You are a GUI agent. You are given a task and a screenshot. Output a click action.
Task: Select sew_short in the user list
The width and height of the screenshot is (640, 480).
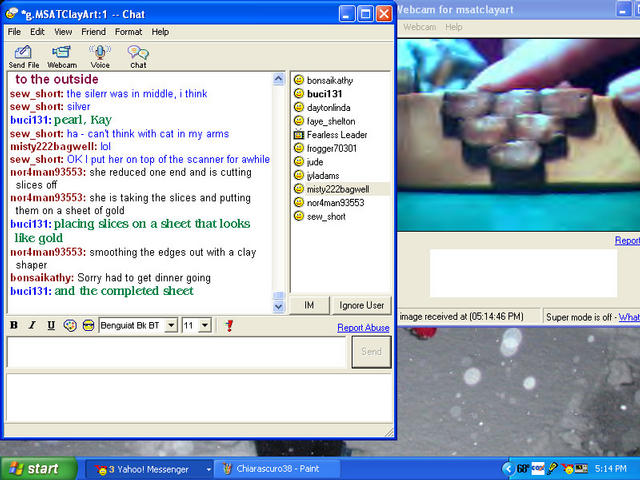click(x=326, y=217)
